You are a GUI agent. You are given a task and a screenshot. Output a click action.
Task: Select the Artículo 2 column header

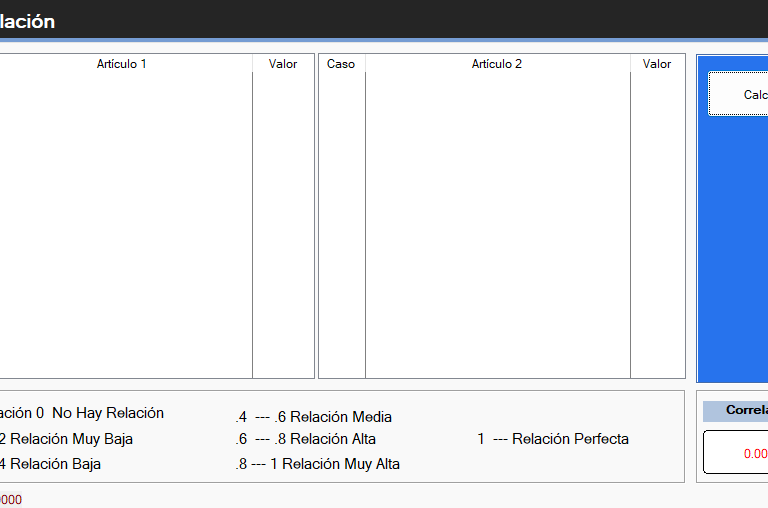tap(497, 64)
